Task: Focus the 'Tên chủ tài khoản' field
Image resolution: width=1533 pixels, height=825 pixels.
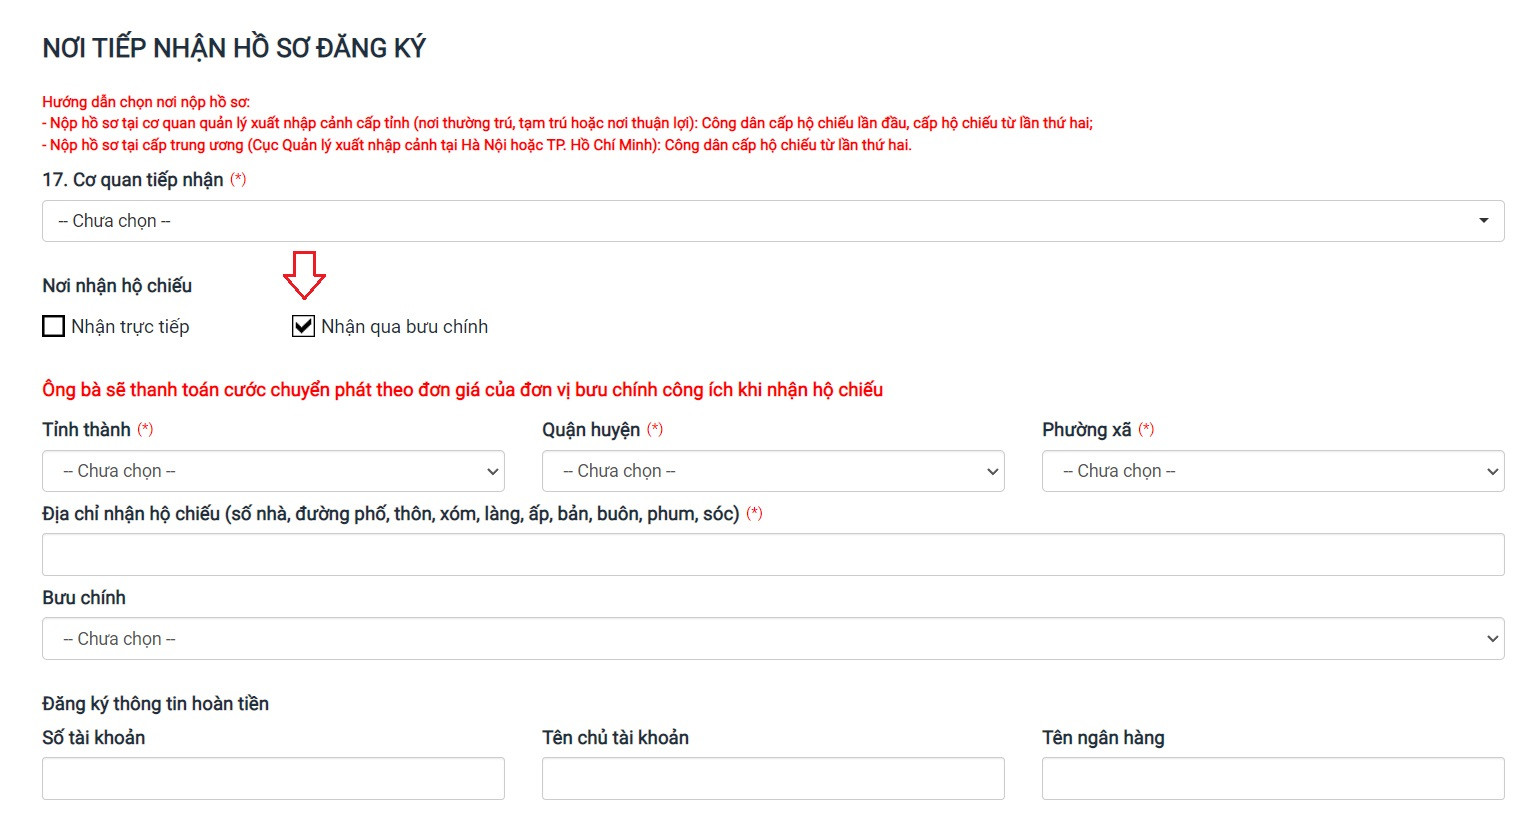Action: pyautogui.click(x=772, y=778)
